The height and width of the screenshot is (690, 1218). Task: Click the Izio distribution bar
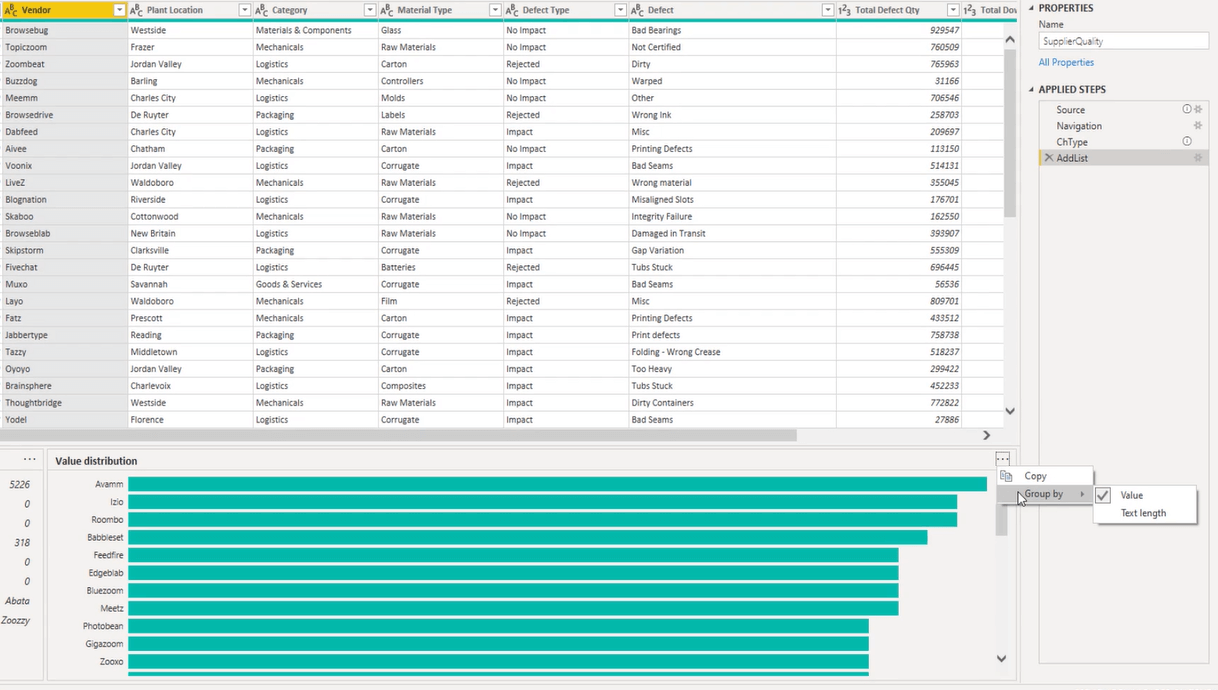(542, 502)
